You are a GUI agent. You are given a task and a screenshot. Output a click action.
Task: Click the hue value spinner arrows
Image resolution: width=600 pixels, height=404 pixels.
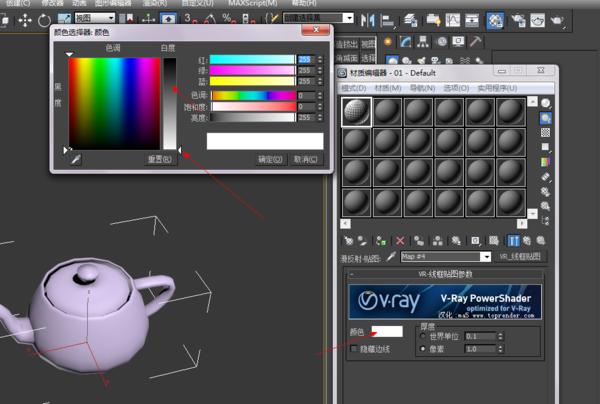point(320,95)
